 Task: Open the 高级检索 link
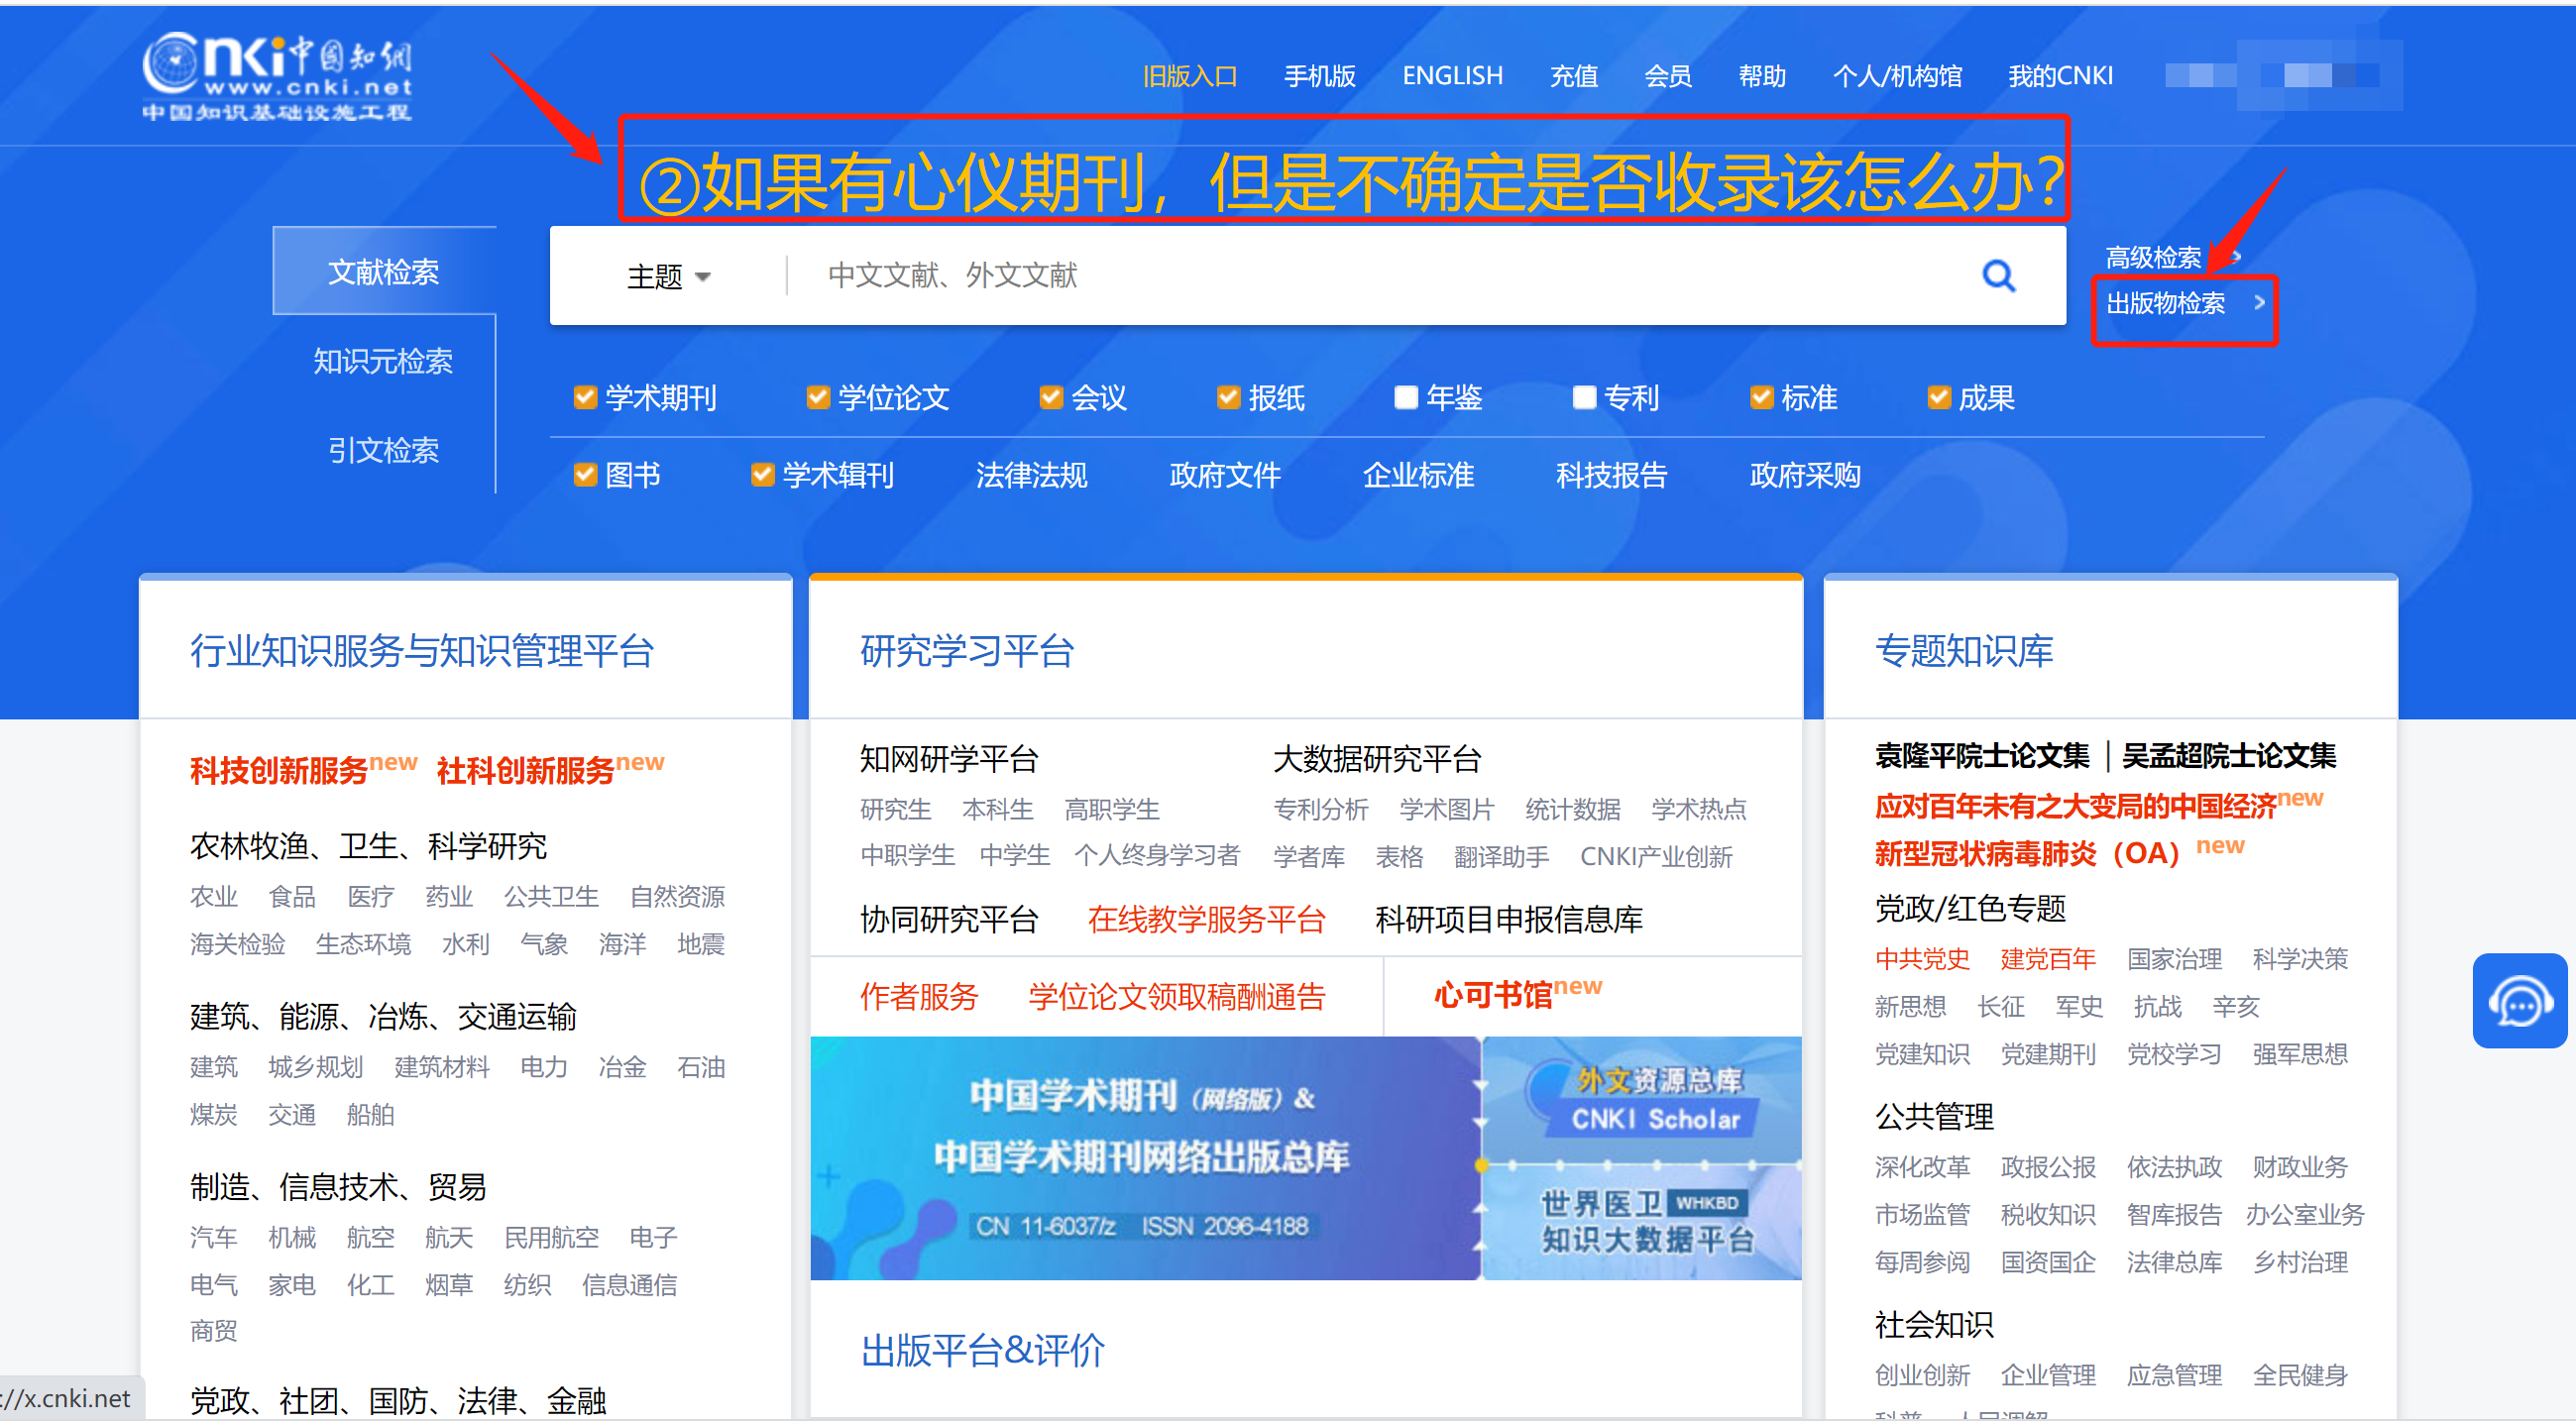click(2153, 258)
